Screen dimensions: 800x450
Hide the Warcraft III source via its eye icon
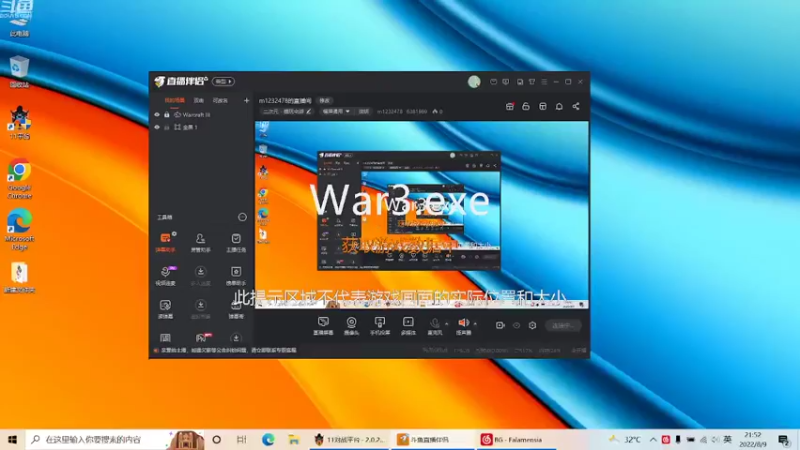[157, 115]
